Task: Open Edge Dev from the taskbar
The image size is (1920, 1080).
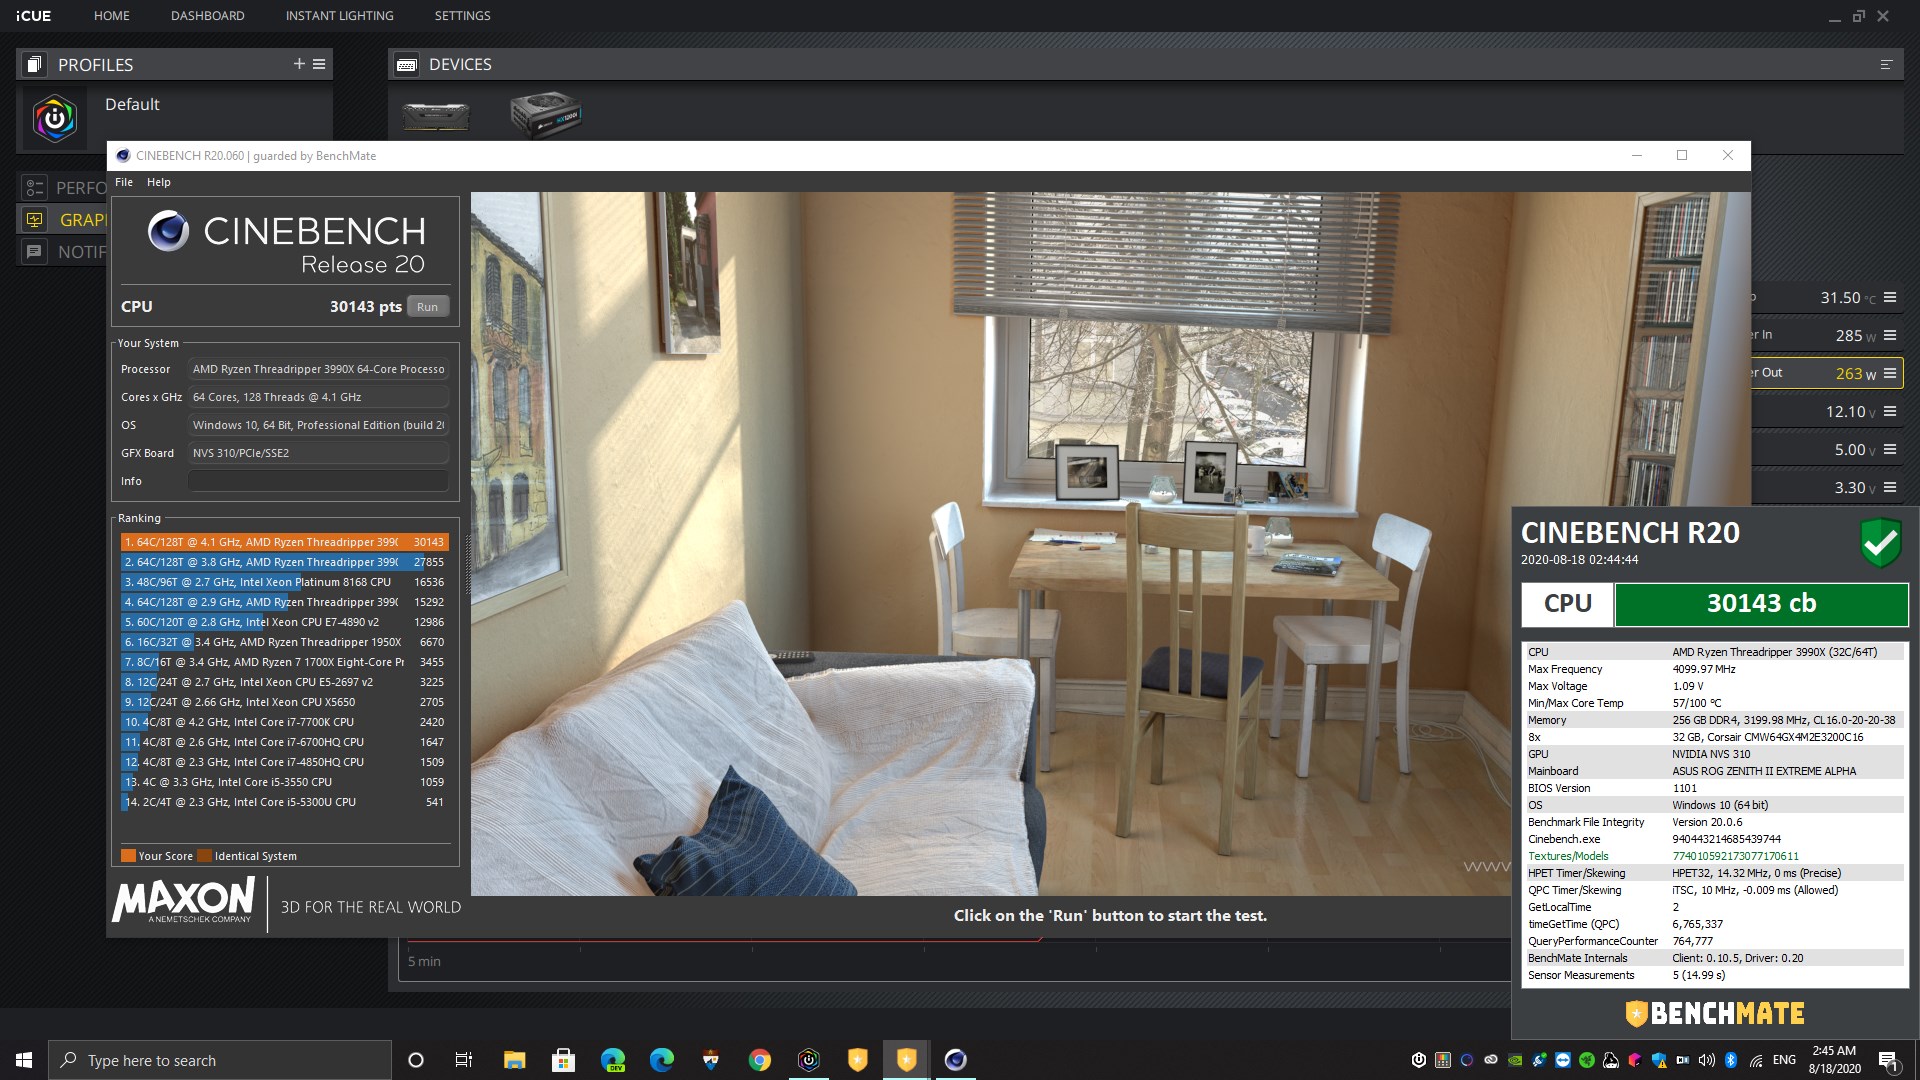Action: 612,1060
